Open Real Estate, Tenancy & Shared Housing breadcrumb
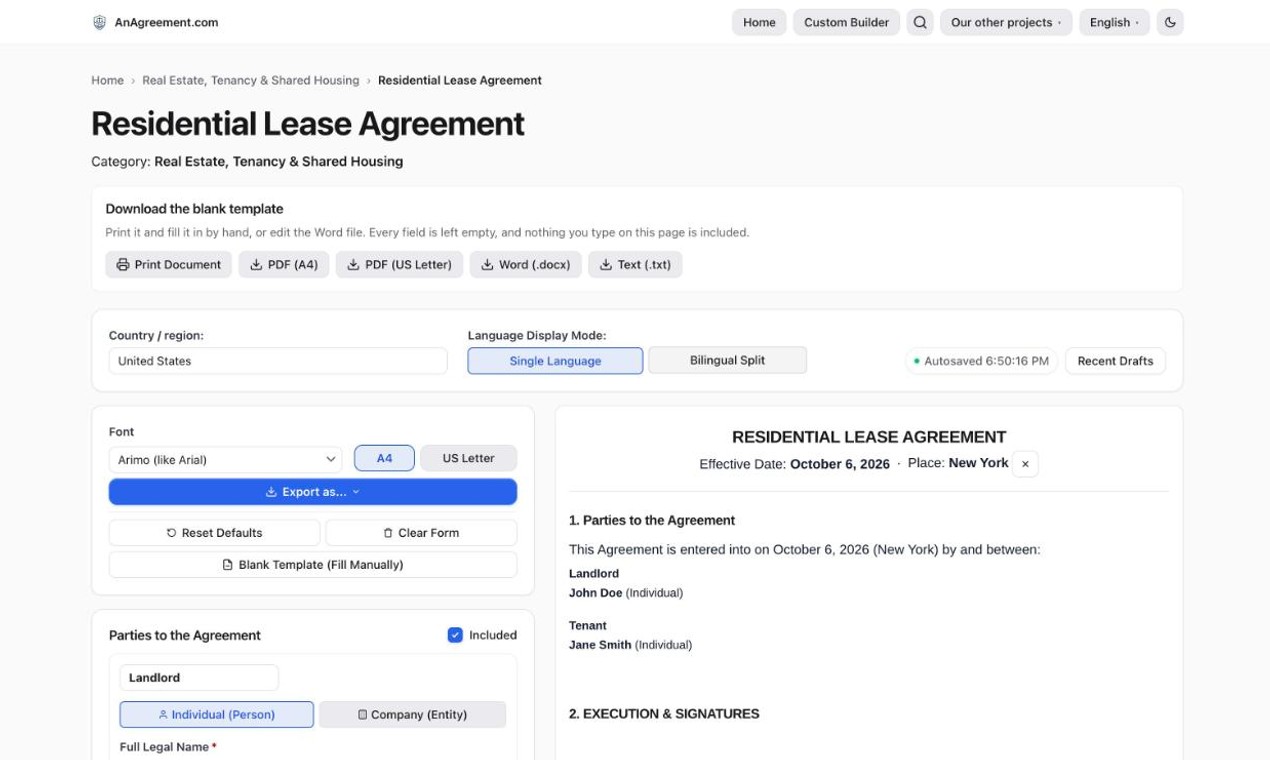Viewport: 1270px width, 760px height. point(250,80)
